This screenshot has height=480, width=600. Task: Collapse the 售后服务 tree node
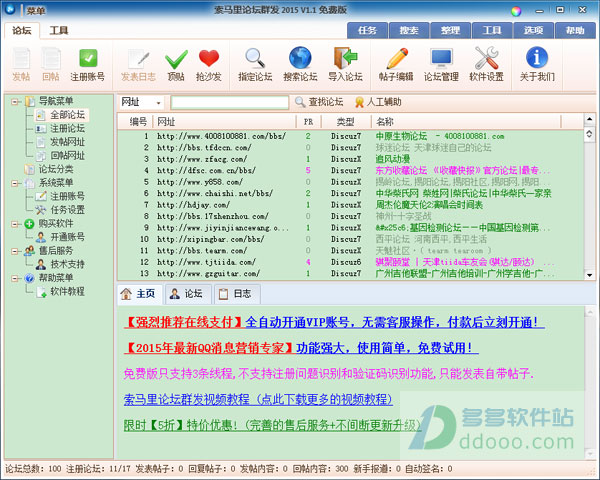tap(15, 251)
